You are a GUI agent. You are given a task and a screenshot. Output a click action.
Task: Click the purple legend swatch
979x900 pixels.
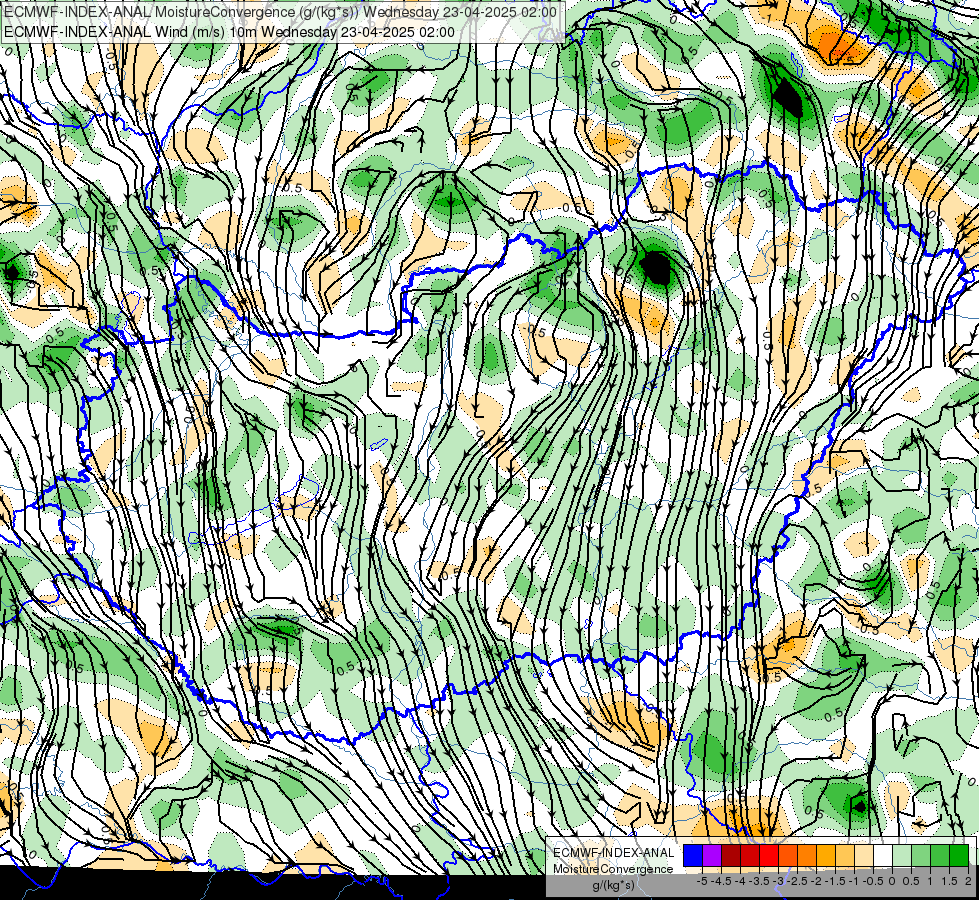coord(712,855)
